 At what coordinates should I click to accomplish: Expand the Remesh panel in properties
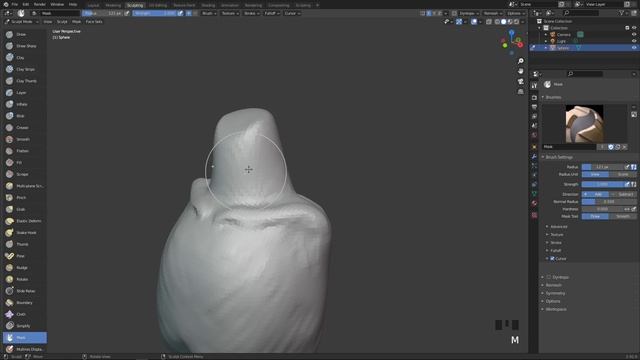(553, 285)
